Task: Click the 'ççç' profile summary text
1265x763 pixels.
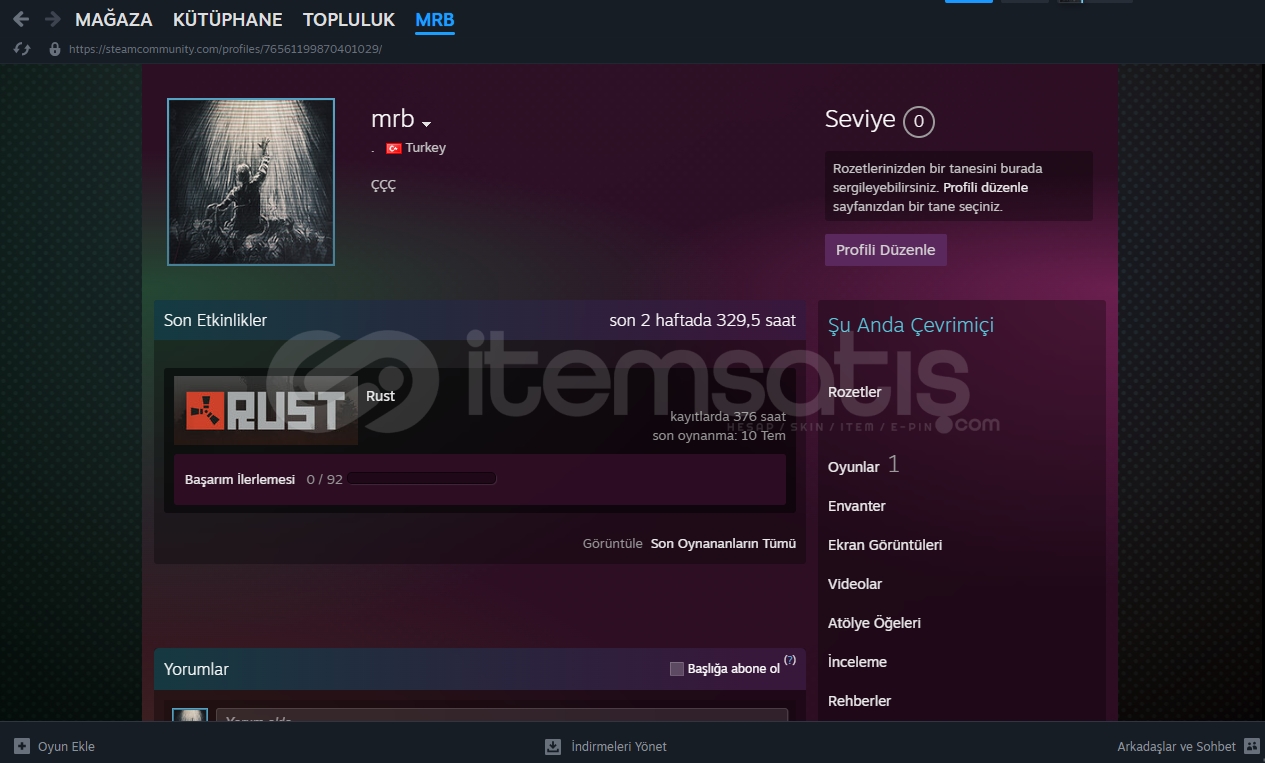Action: (383, 186)
